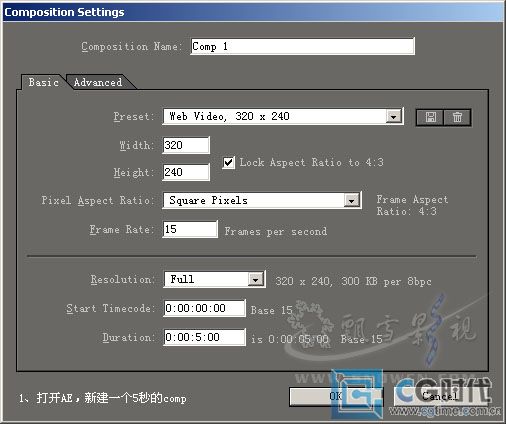Click the Cancel button
The width and height of the screenshot is (506, 424).
(440, 396)
